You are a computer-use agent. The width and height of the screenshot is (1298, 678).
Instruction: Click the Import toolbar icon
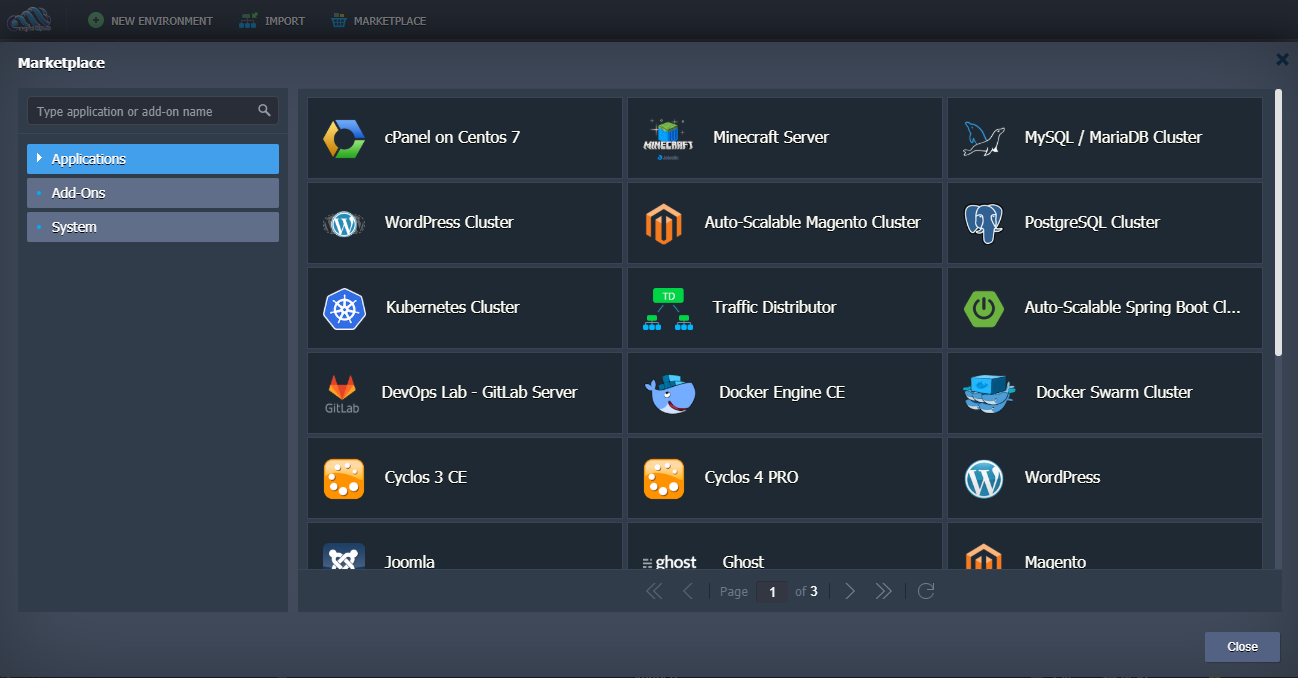click(x=248, y=20)
